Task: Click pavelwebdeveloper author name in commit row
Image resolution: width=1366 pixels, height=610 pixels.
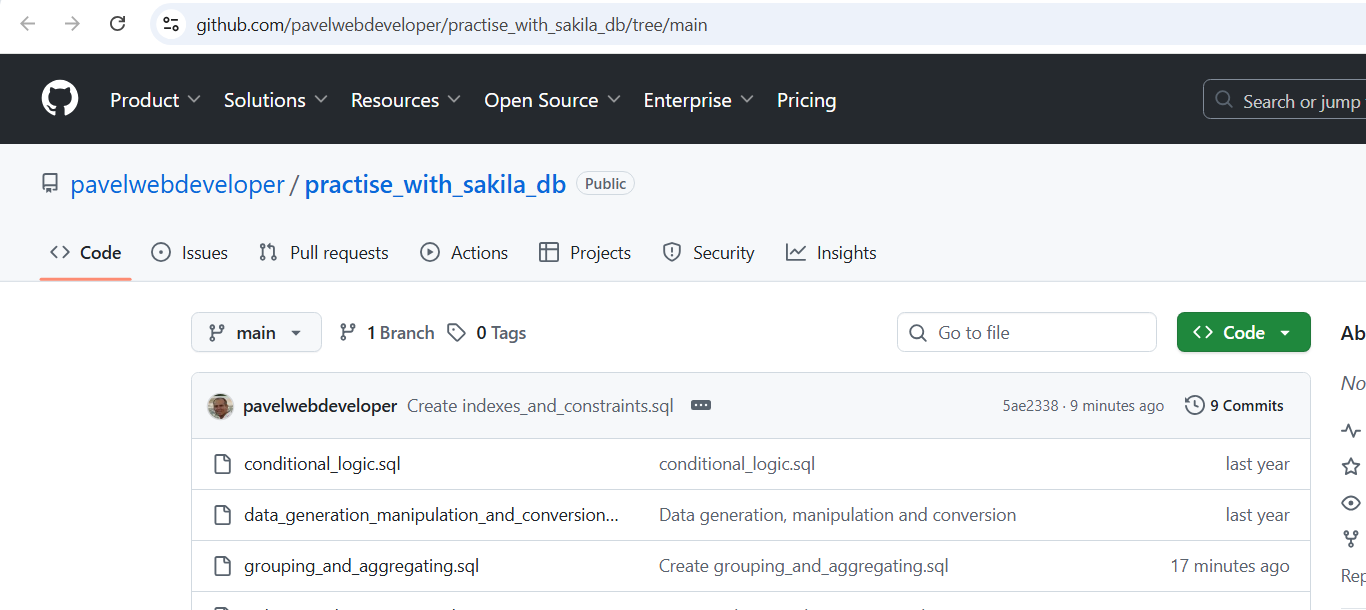Action: [320, 406]
